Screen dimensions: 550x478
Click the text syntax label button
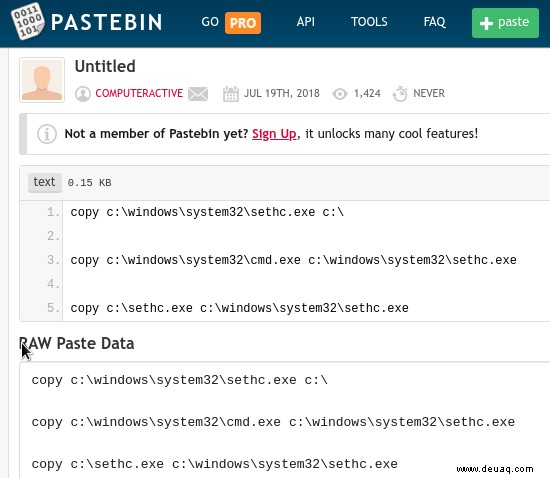(45, 182)
